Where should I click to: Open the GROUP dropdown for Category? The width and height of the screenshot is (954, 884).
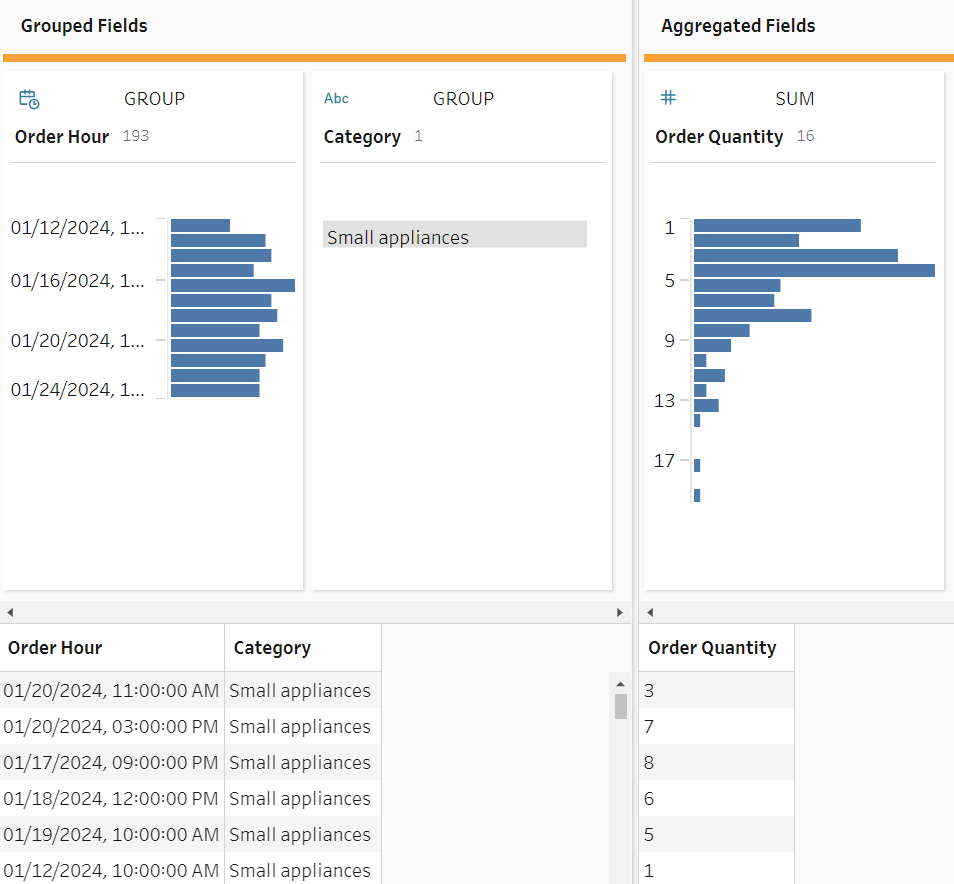coord(463,99)
